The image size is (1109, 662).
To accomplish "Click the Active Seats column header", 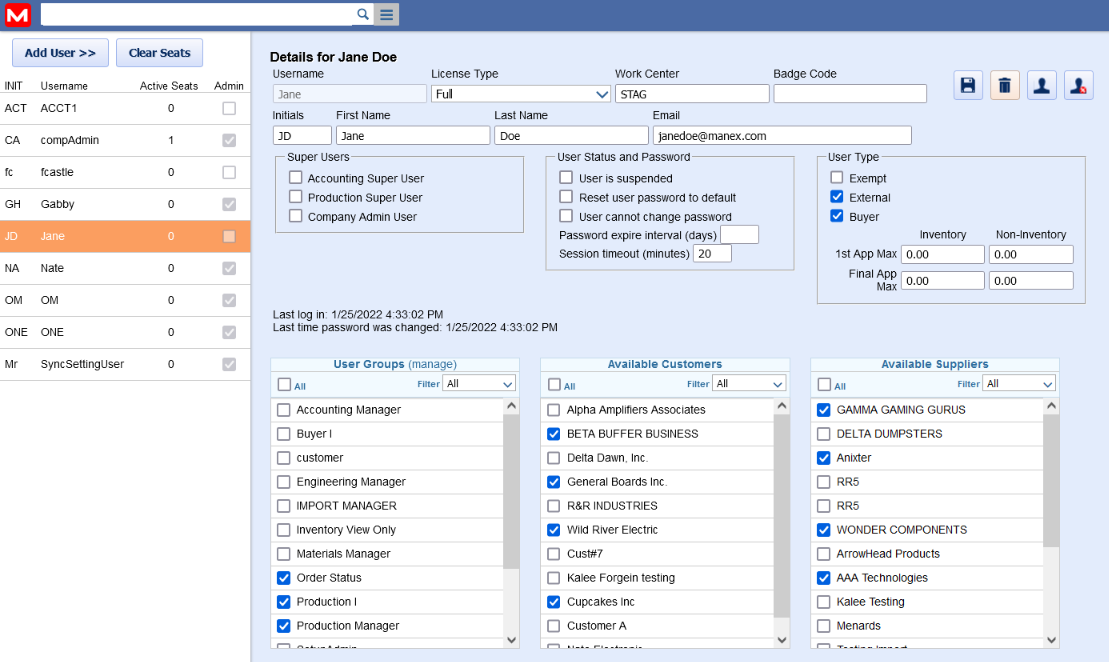I will point(168,86).
